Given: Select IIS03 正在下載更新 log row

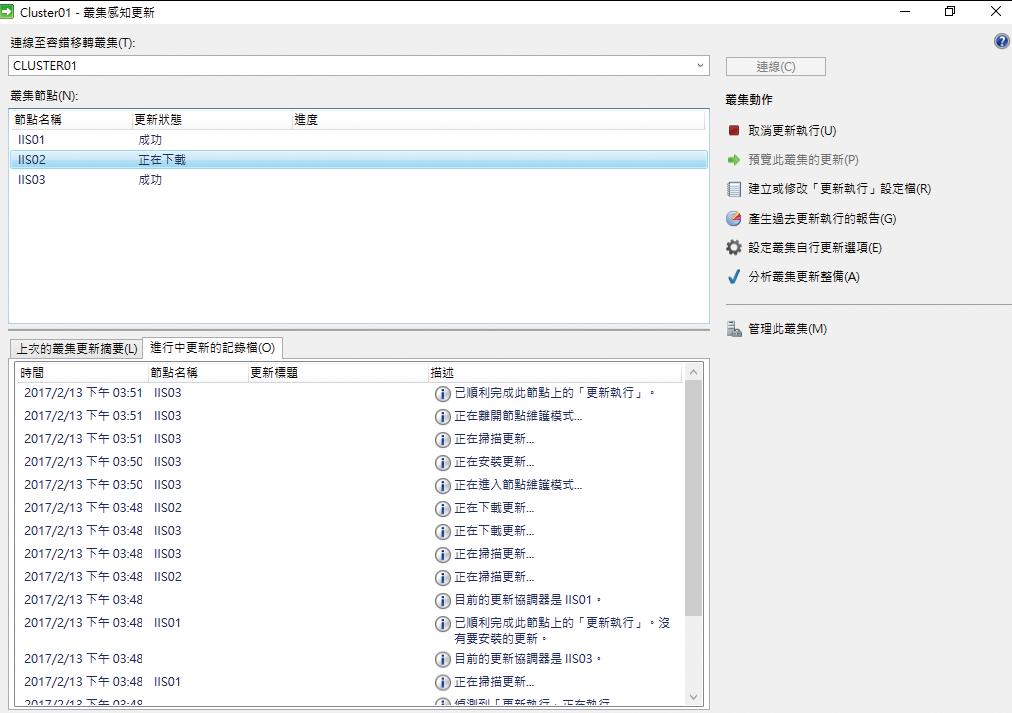Looking at the screenshot, I should click(x=349, y=531).
